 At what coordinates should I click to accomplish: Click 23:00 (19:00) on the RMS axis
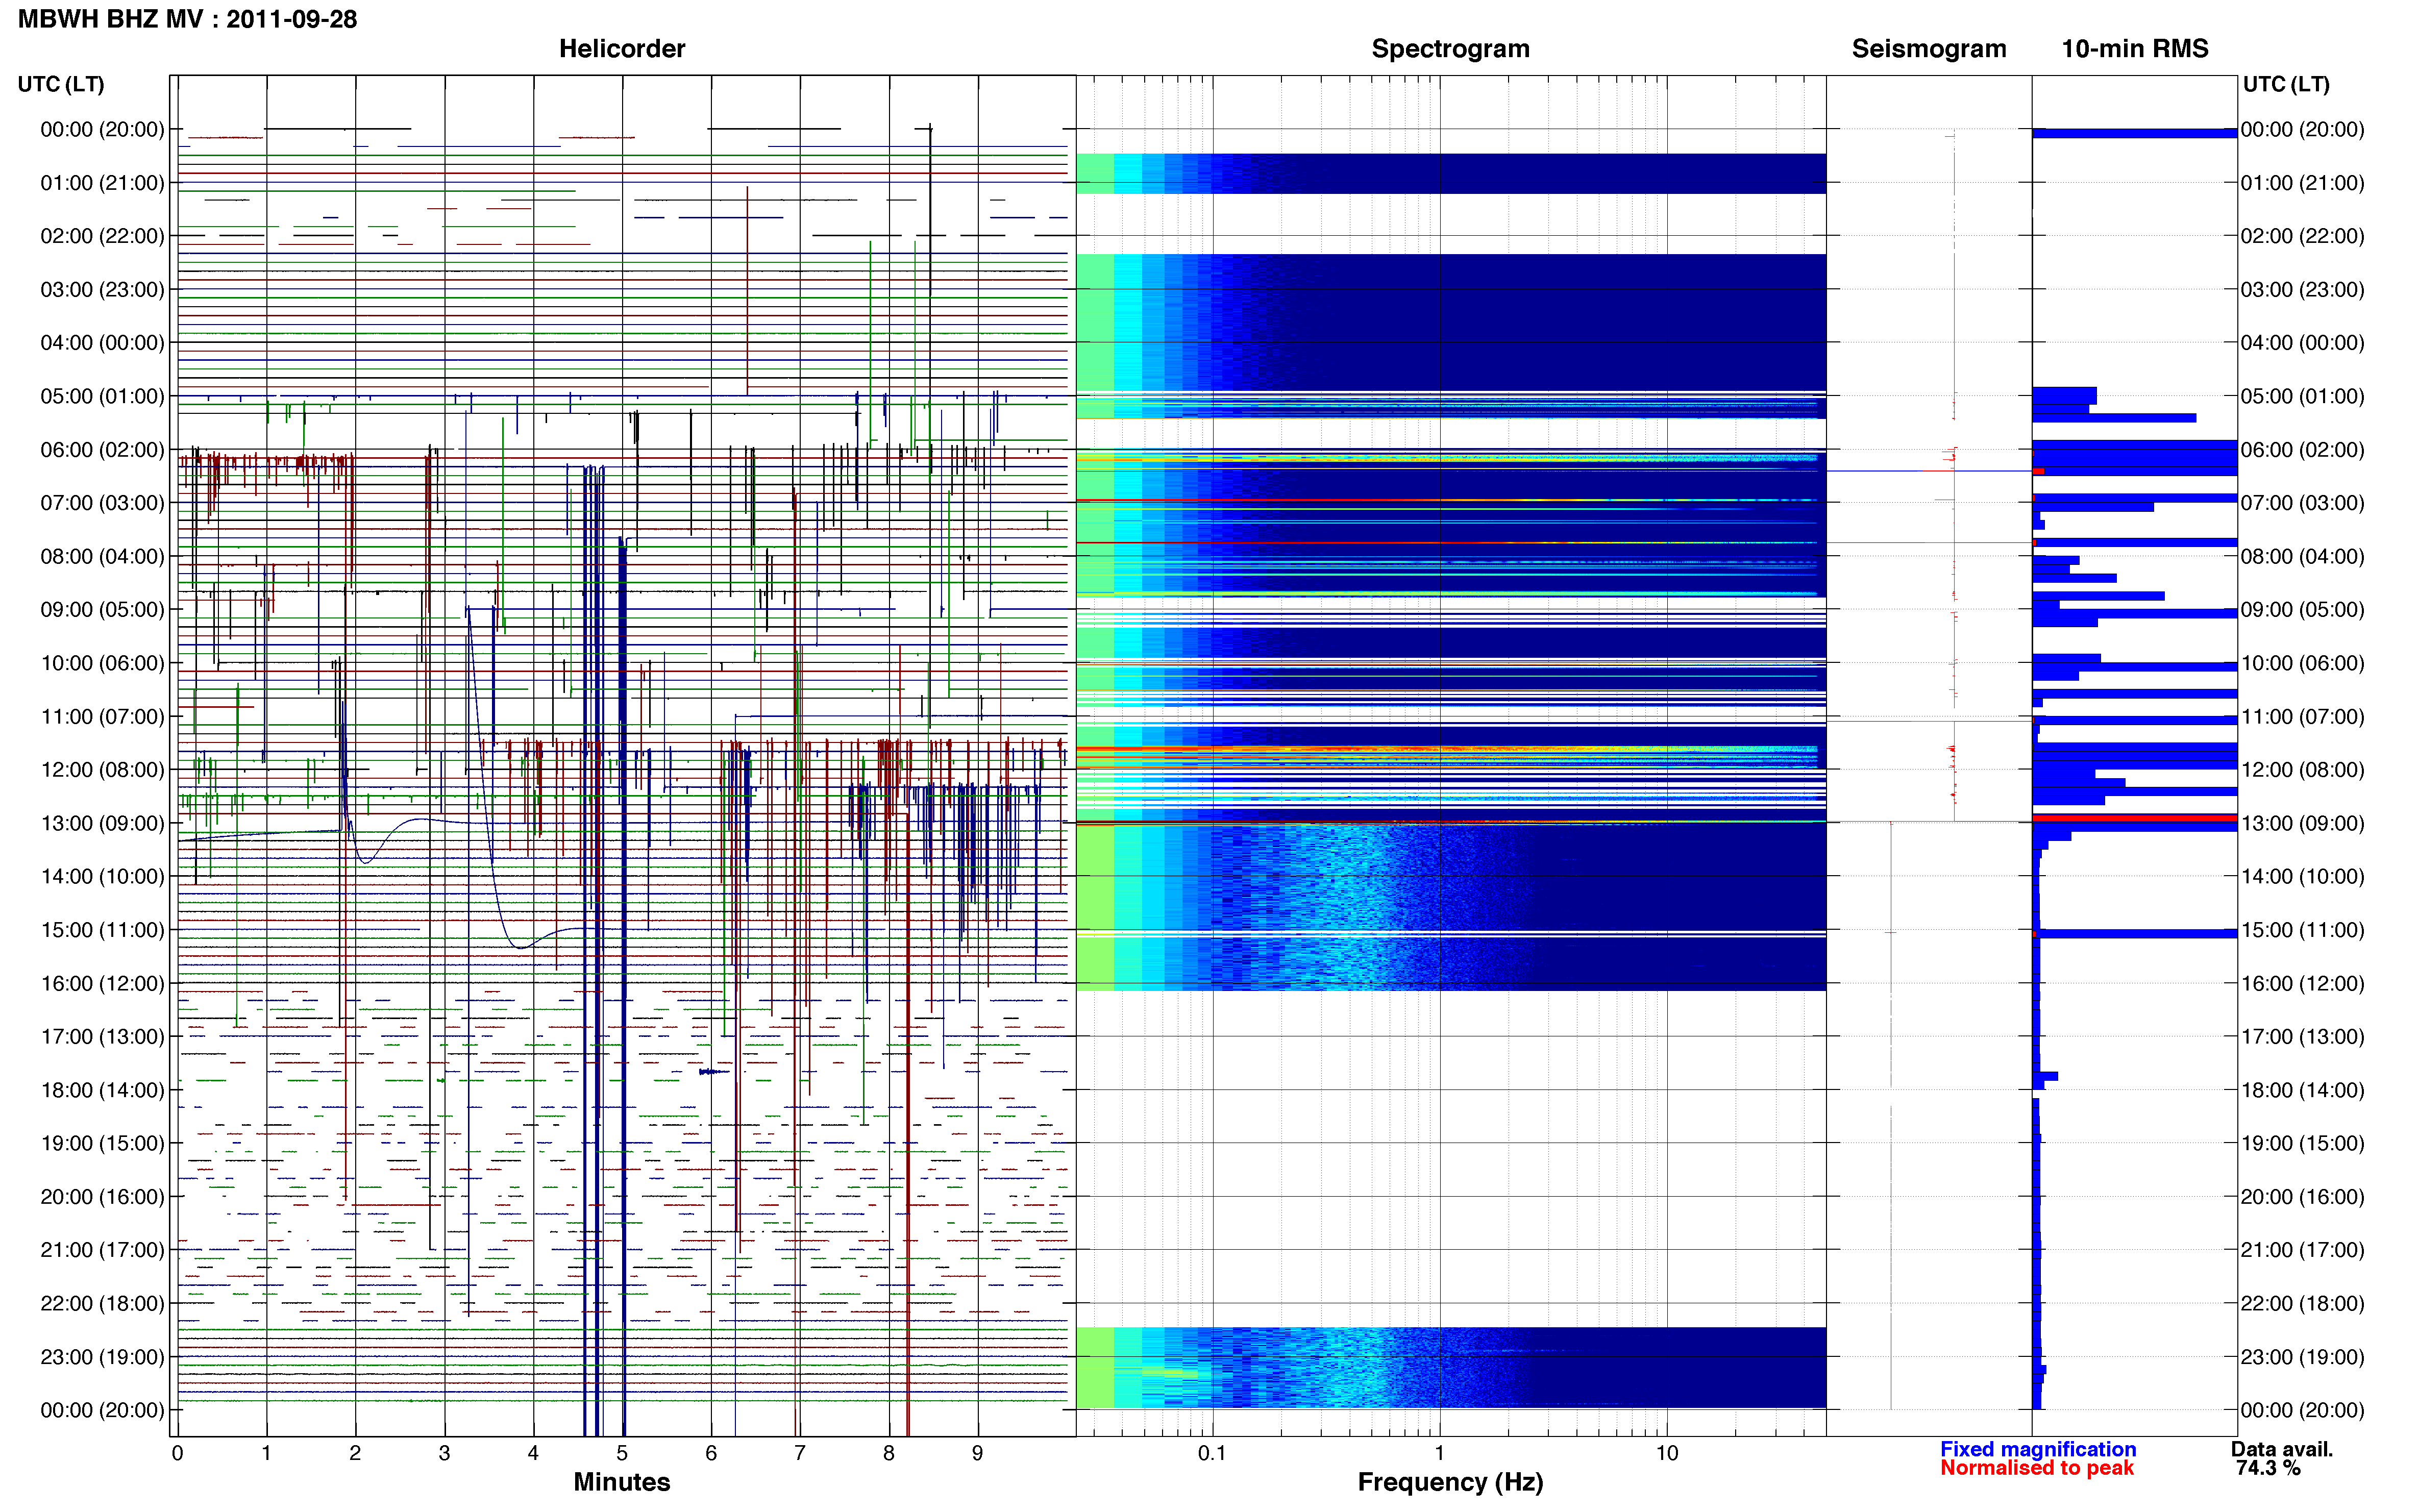pos(2303,1357)
